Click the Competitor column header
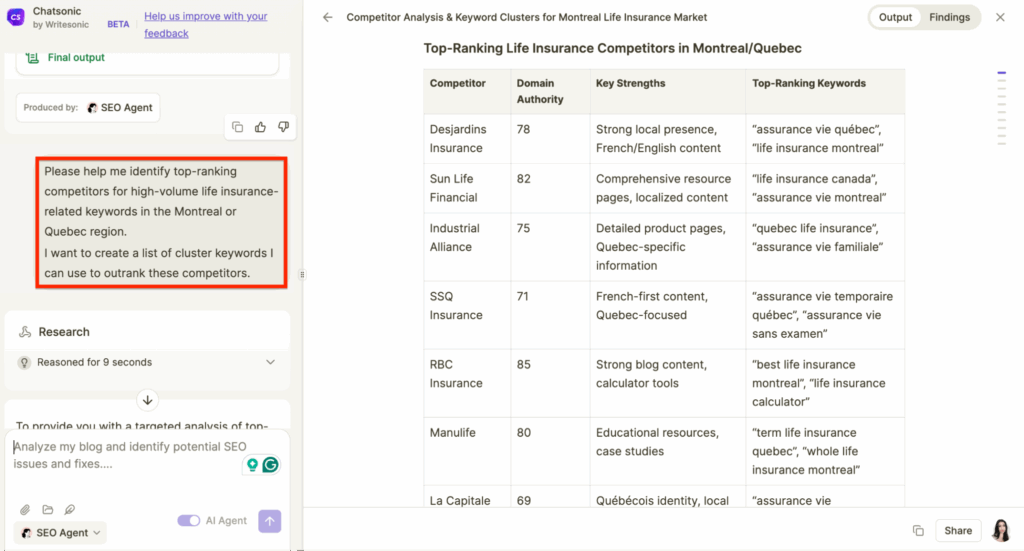Image resolution: width=1024 pixels, height=551 pixels. 467,91
